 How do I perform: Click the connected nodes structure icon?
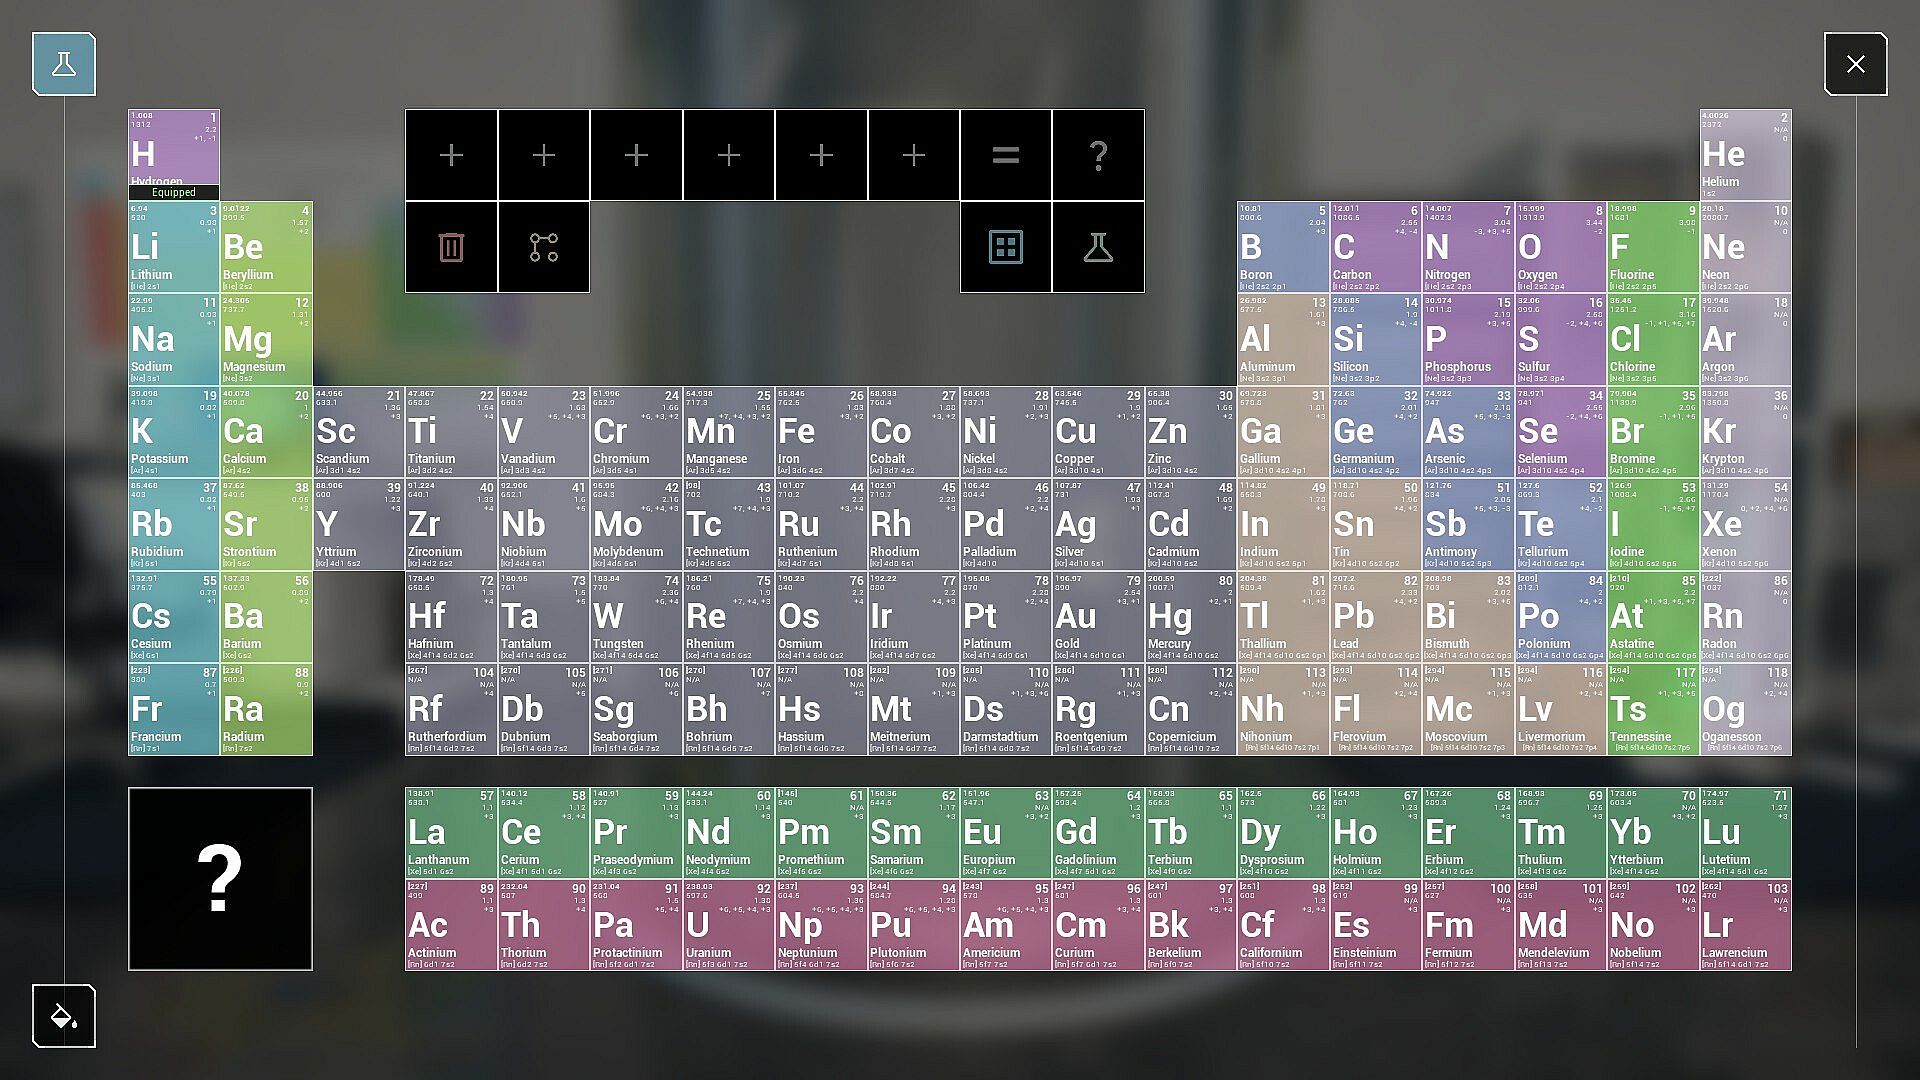(544, 247)
